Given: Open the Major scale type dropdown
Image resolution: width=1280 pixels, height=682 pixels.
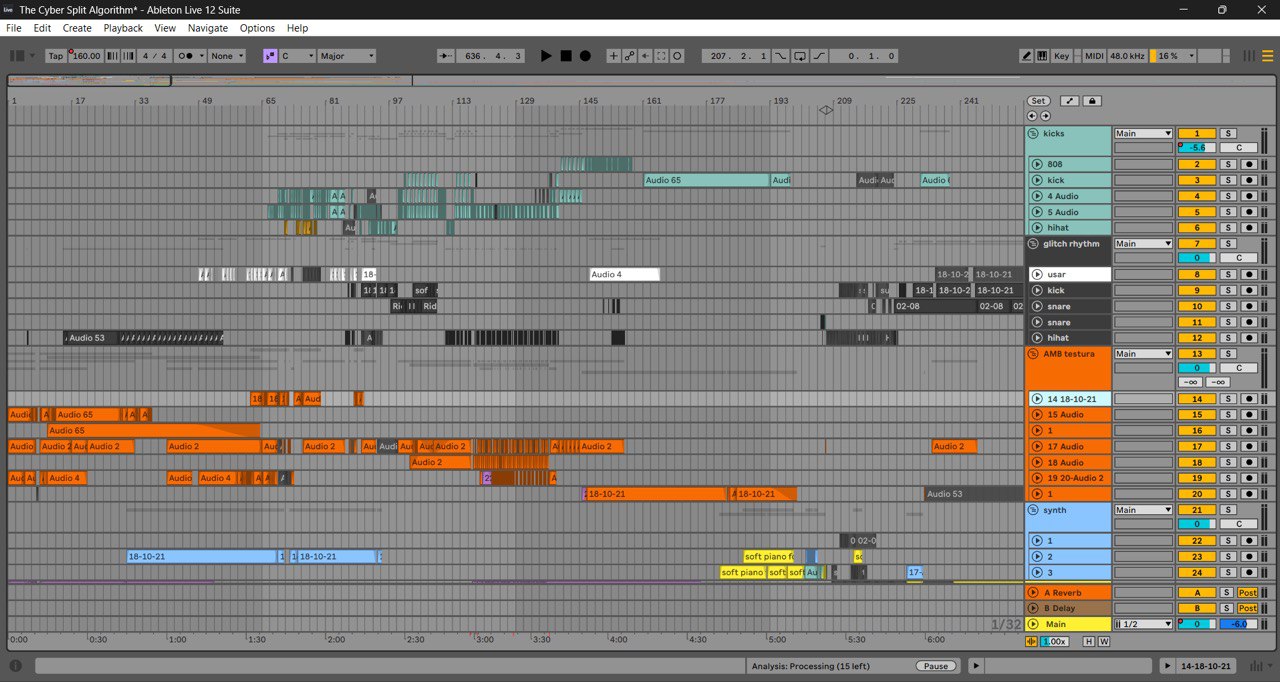Looking at the screenshot, I should point(346,56).
